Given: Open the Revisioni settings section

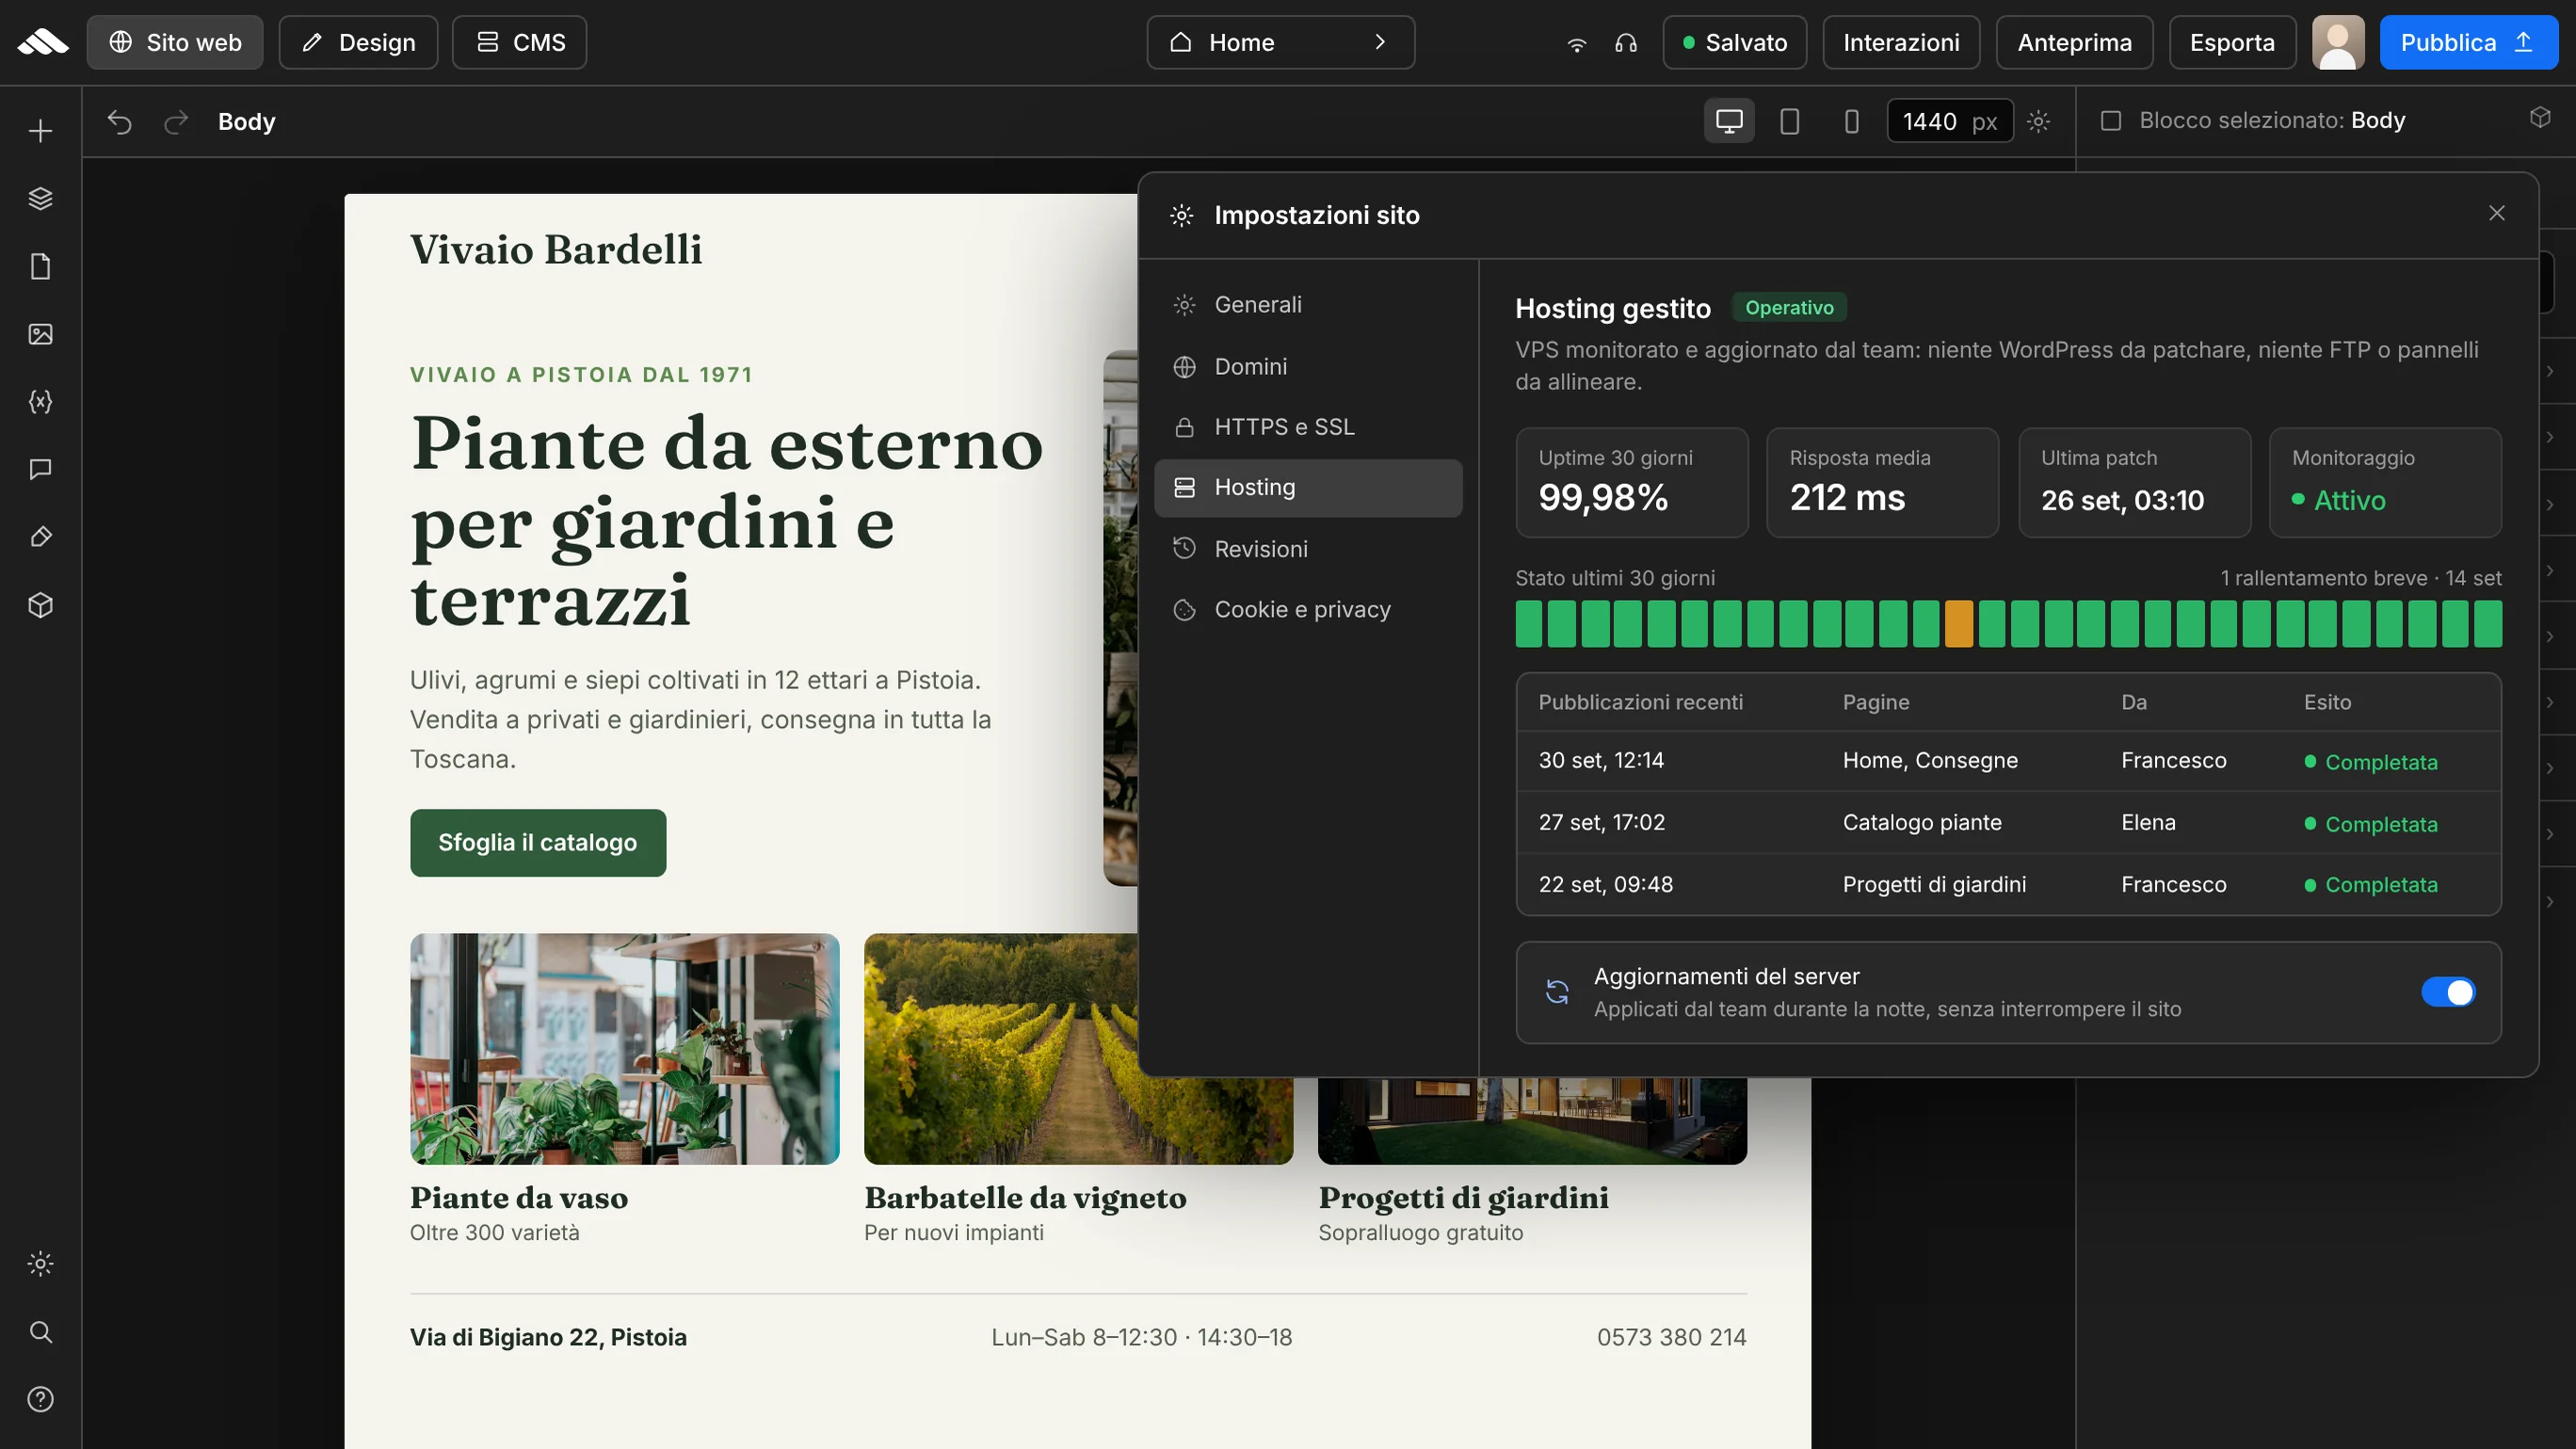Looking at the screenshot, I should (1308, 548).
